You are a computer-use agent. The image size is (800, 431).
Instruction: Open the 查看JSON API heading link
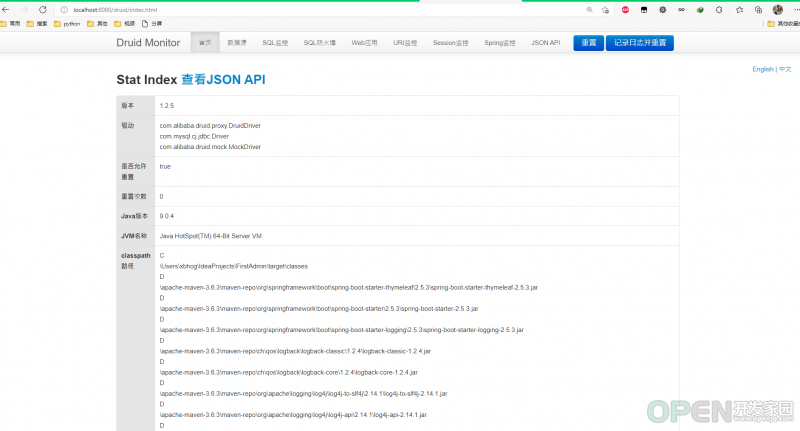(x=223, y=80)
